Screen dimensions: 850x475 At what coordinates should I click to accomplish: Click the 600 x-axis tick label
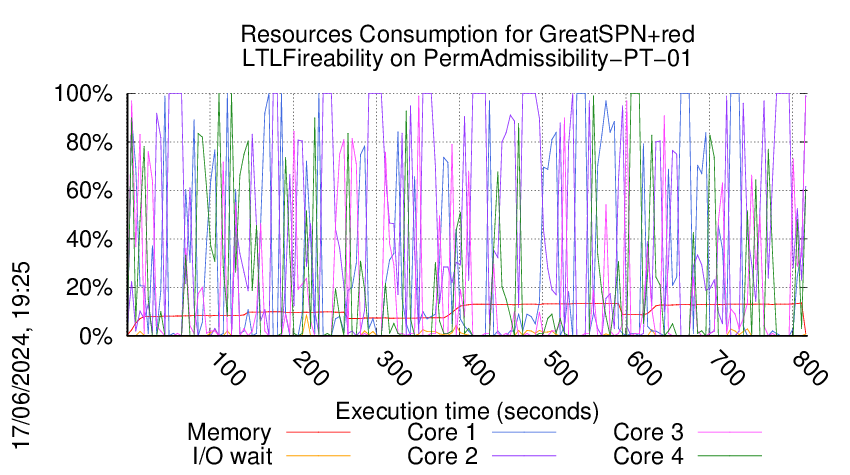click(x=643, y=369)
